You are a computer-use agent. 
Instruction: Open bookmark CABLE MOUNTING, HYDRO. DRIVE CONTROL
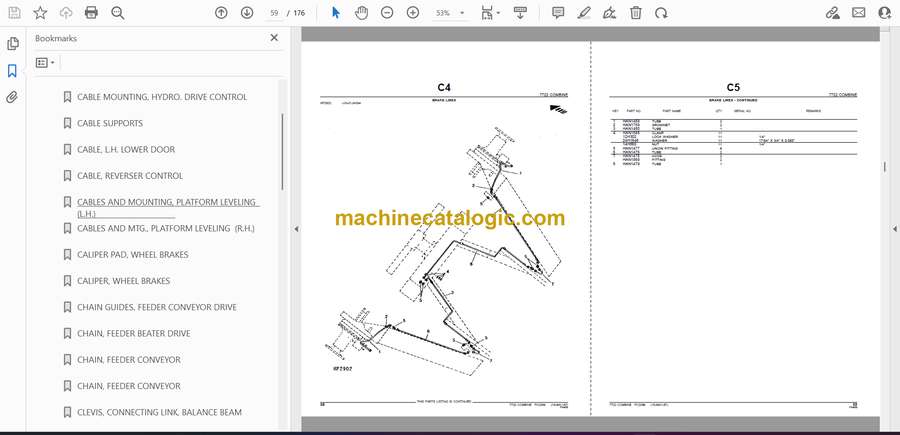(162, 97)
